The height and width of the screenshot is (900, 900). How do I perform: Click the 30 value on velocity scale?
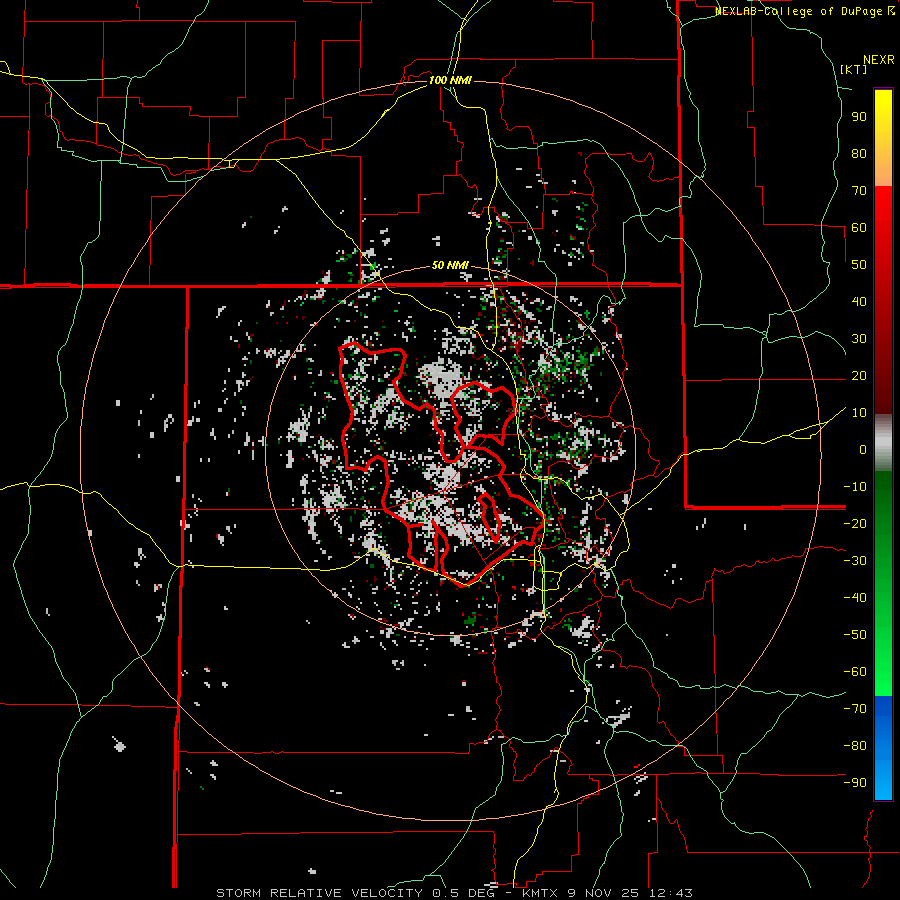click(859, 339)
